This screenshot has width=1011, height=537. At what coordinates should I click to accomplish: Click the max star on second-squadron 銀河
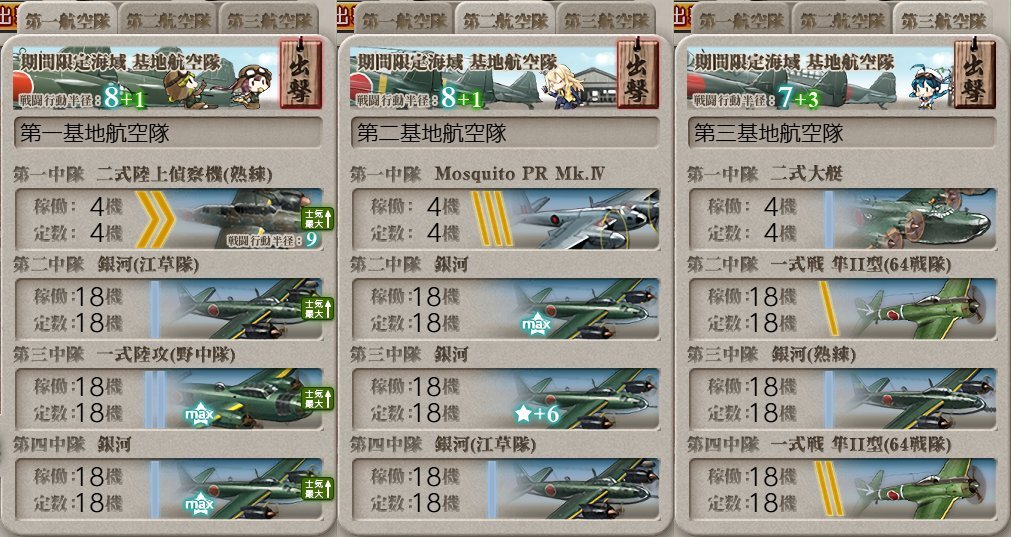point(536,324)
